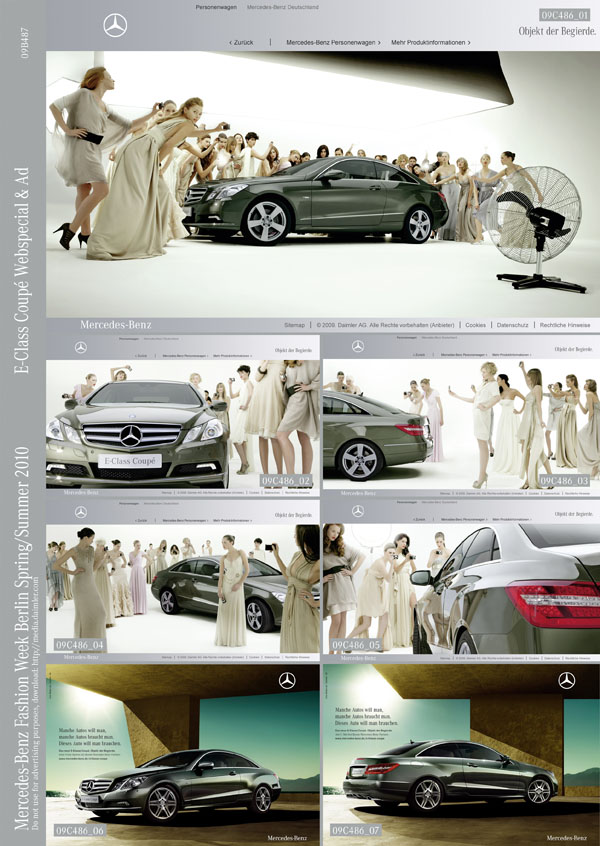
Task: Open Datenschutz in the large footer bar
Action: point(512,325)
